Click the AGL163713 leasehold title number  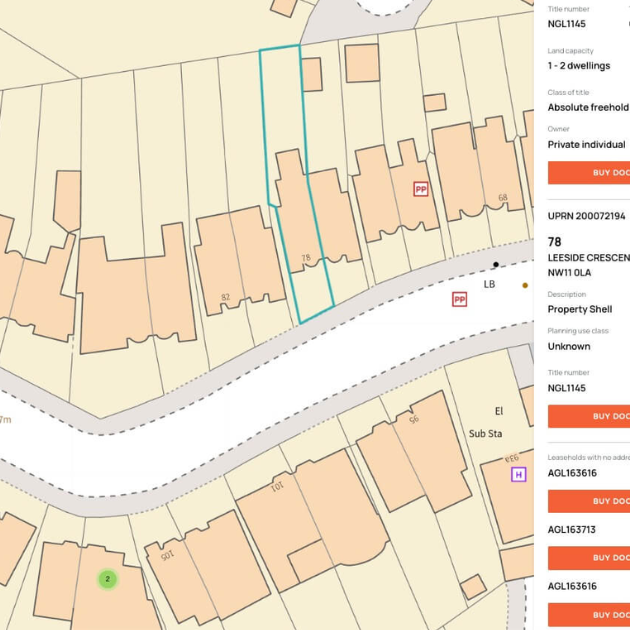(x=572, y=530)
